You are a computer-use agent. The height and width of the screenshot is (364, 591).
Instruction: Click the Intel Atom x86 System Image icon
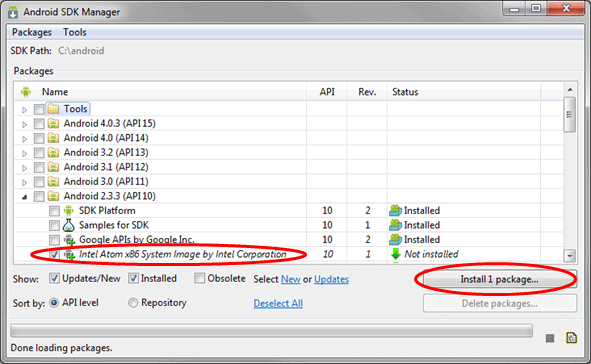click(69, 254)
